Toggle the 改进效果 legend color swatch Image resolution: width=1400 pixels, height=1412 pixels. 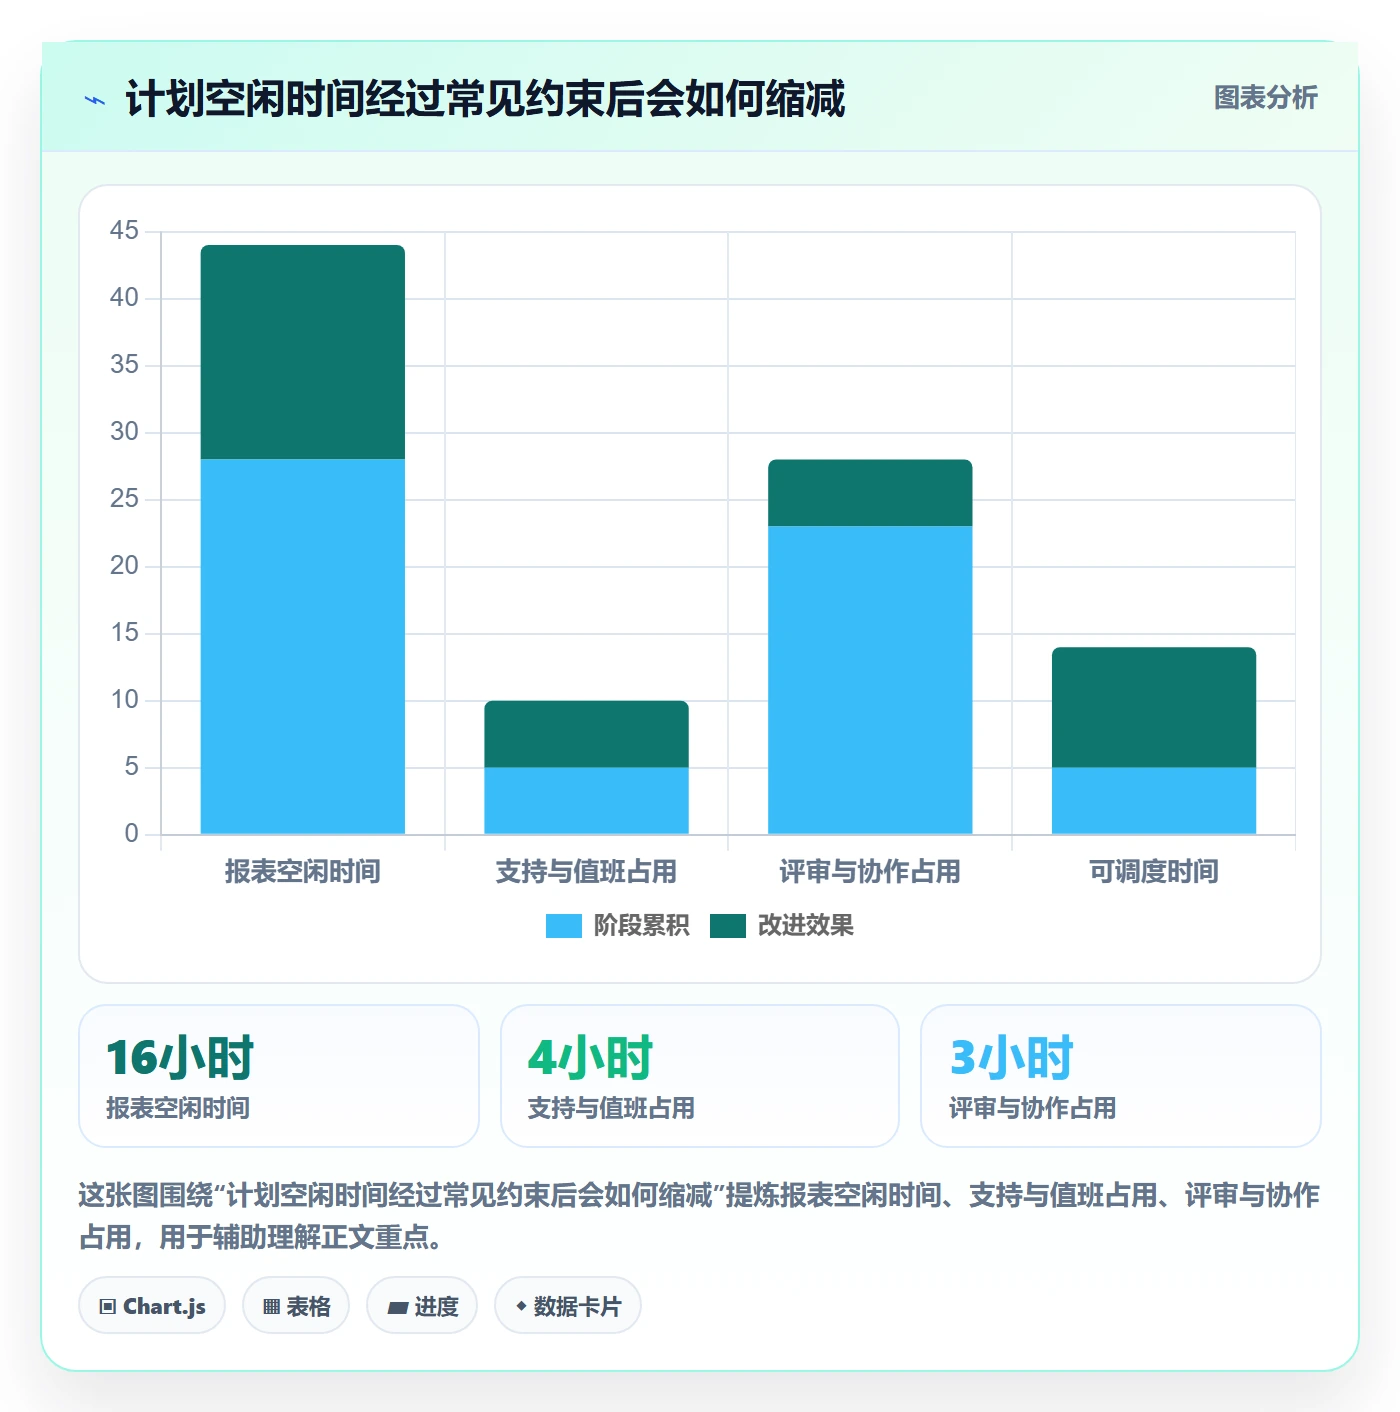coord(728,926)
